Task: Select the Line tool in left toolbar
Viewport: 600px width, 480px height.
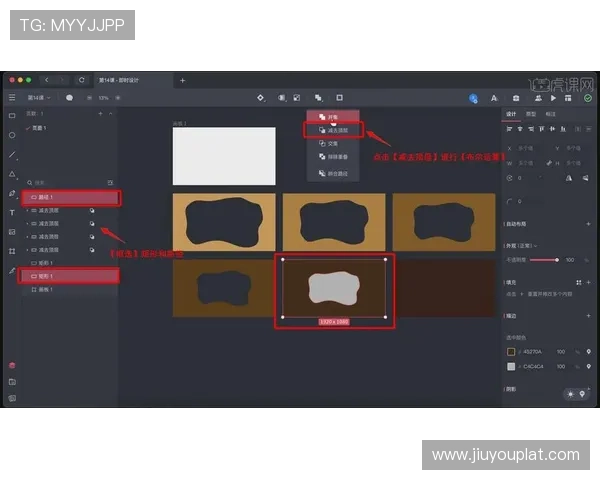Action: (x=12, y=155)
